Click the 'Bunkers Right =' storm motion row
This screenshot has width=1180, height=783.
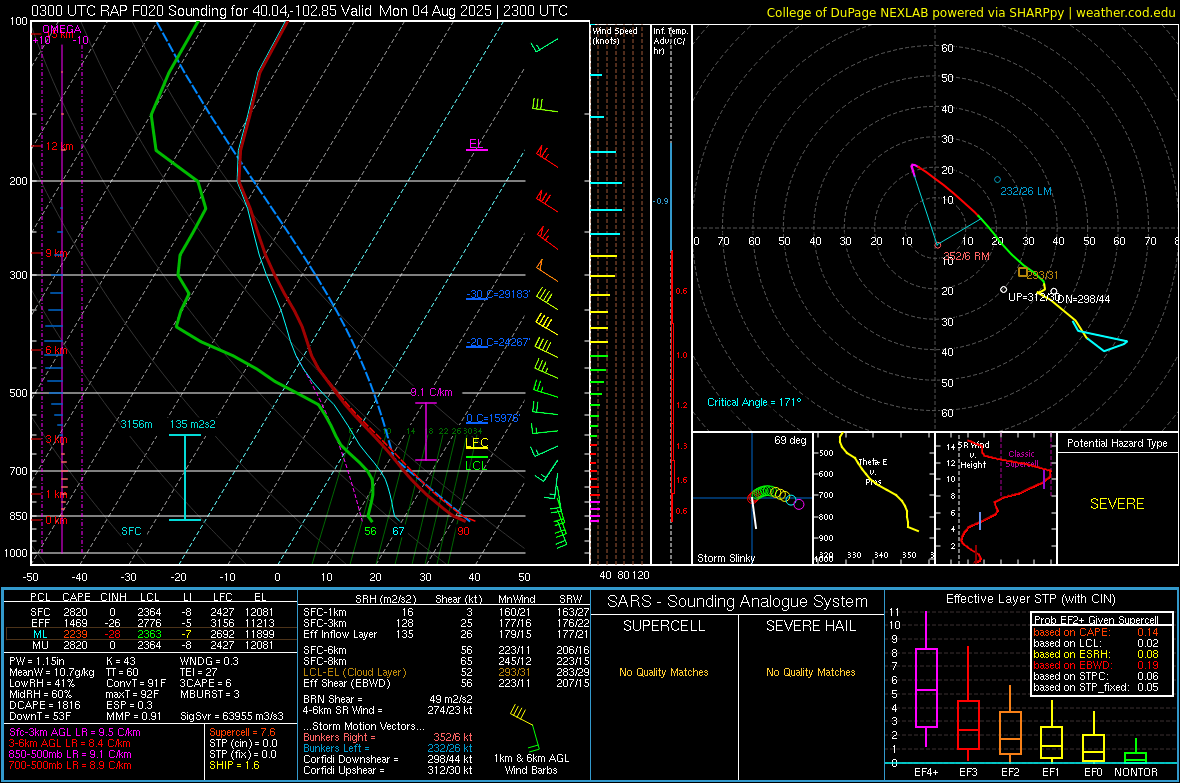click(x=388, y=737)
